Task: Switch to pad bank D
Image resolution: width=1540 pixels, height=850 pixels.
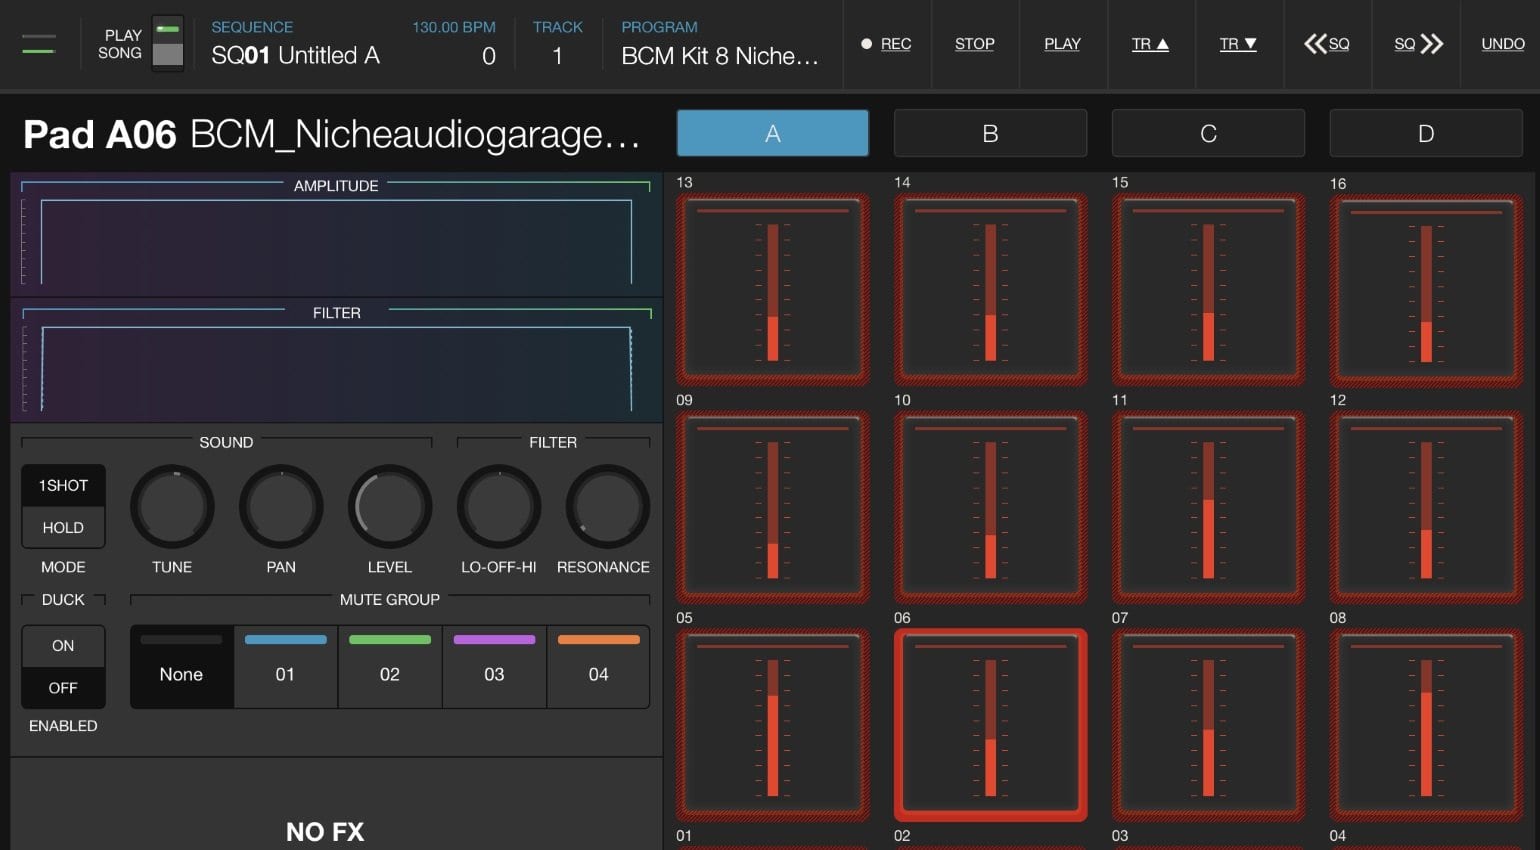Action: click(x=1425, y=132)
